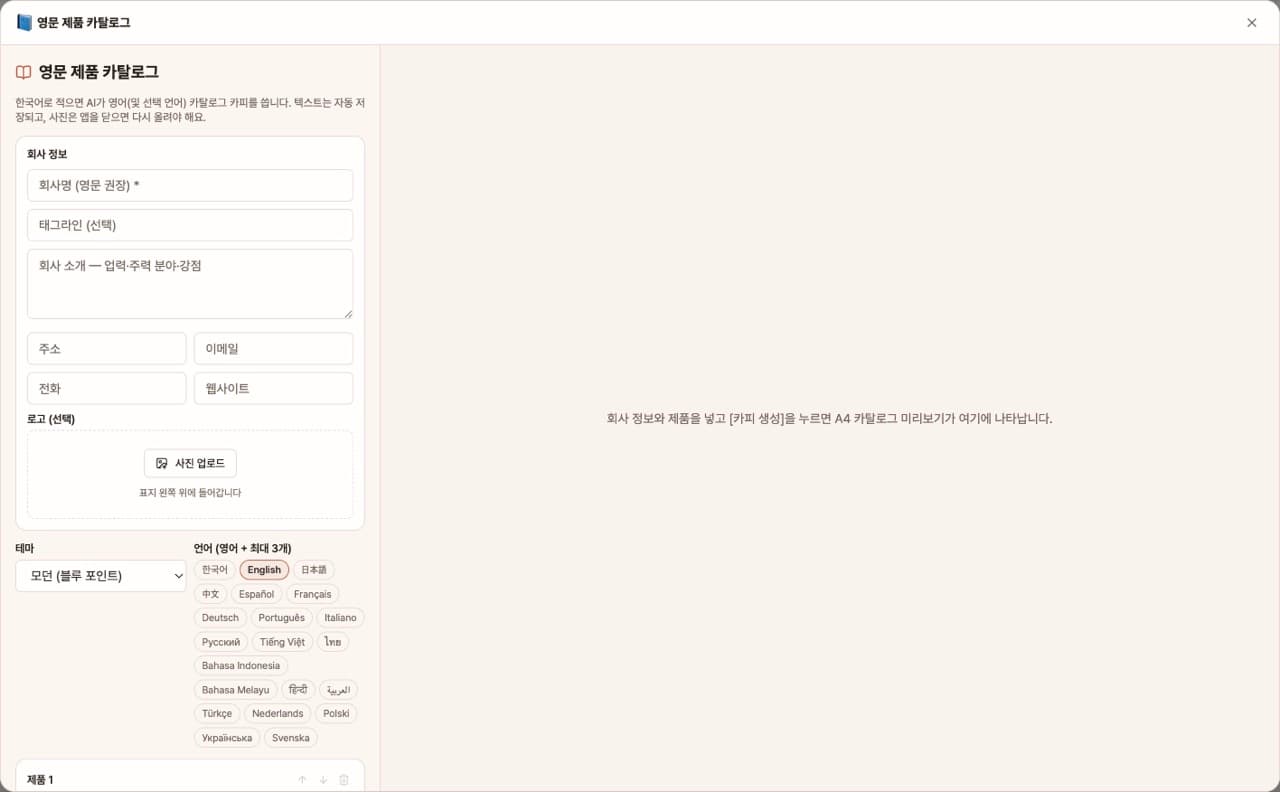This screenshot has width=1280, height=792.
Task: Click the blue book app icon in title bar
Action: [25, 22]
